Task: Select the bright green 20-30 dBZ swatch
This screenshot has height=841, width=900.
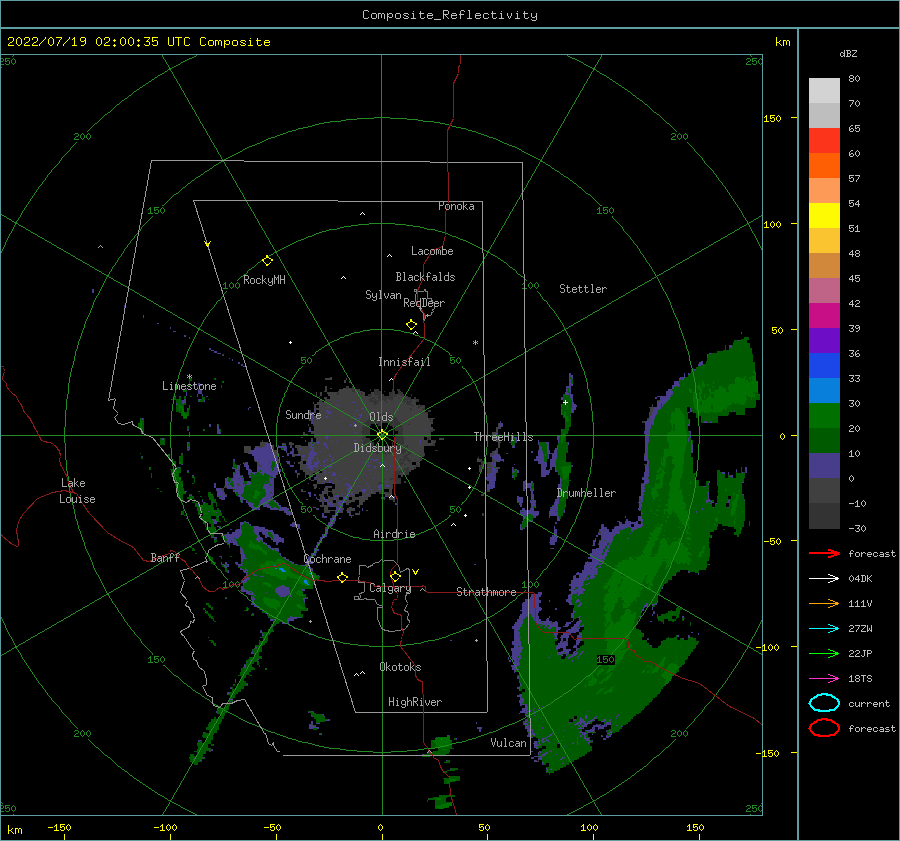Action: pyautogui.click(x=824, y=416)
